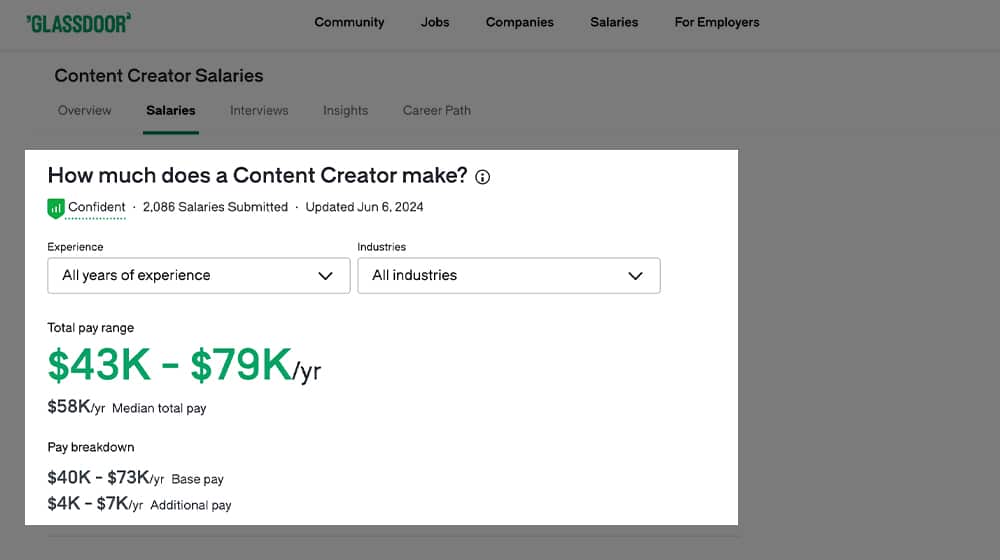Click the 'How much does a Content Creator make?' heading
Viewport: 1000px width, 560px height.
click(x=257, y=175)
